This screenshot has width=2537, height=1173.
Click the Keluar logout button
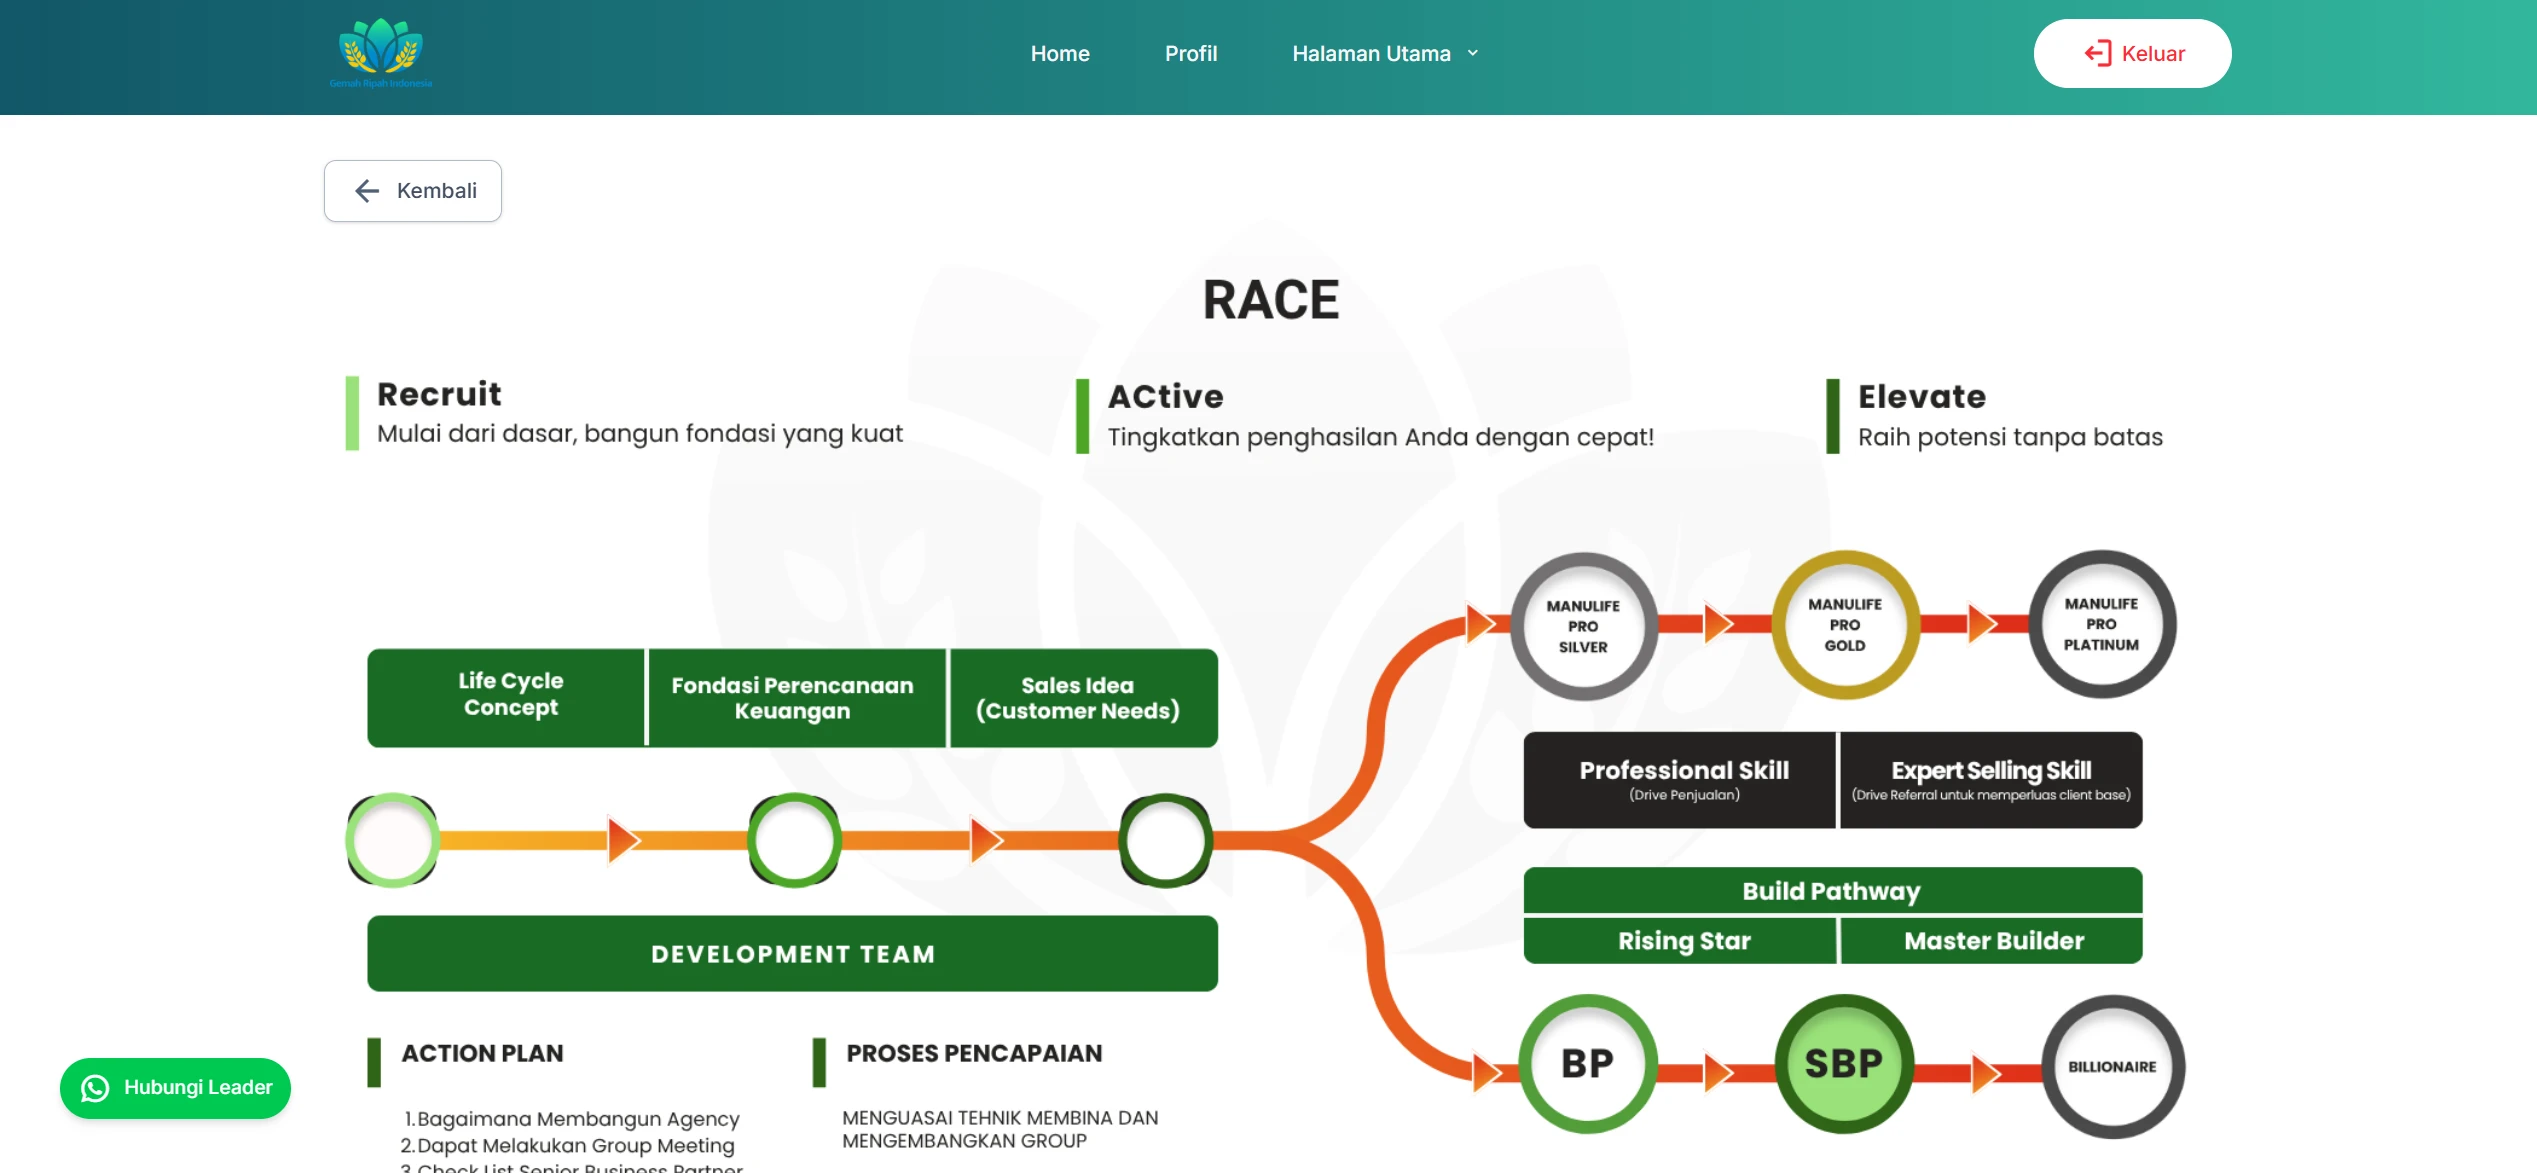(x=2132, y=53)
